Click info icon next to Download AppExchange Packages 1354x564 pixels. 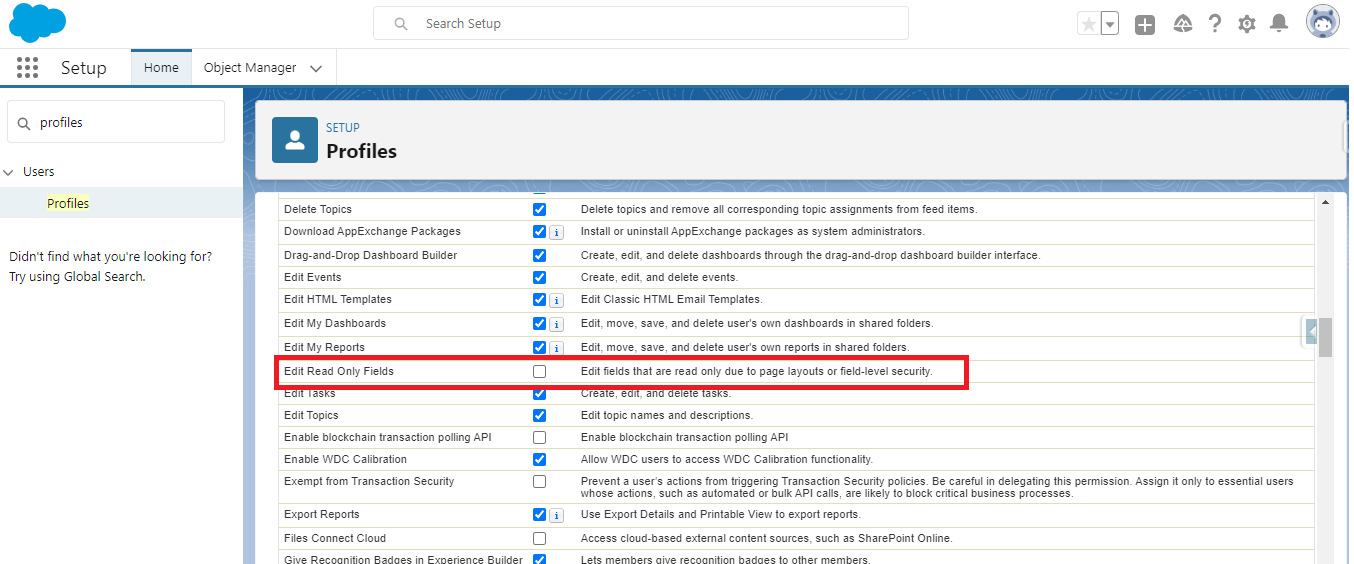557,232
